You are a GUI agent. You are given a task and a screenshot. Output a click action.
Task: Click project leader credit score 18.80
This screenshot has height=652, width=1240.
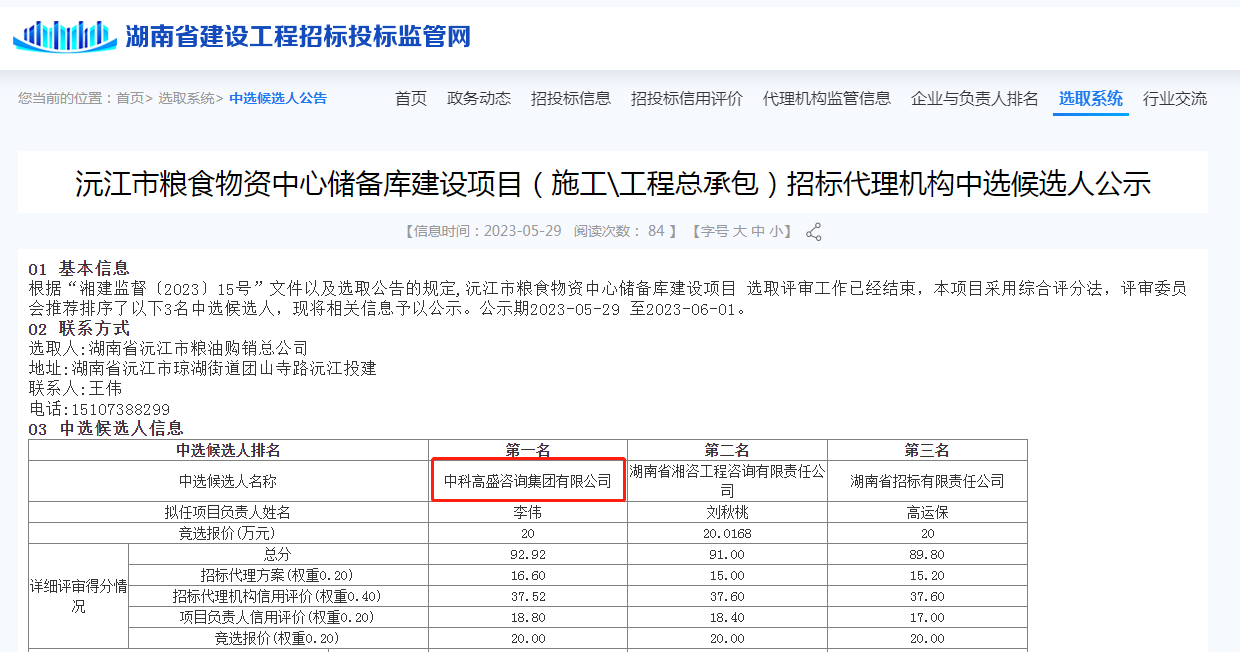(x=528, y=617)
